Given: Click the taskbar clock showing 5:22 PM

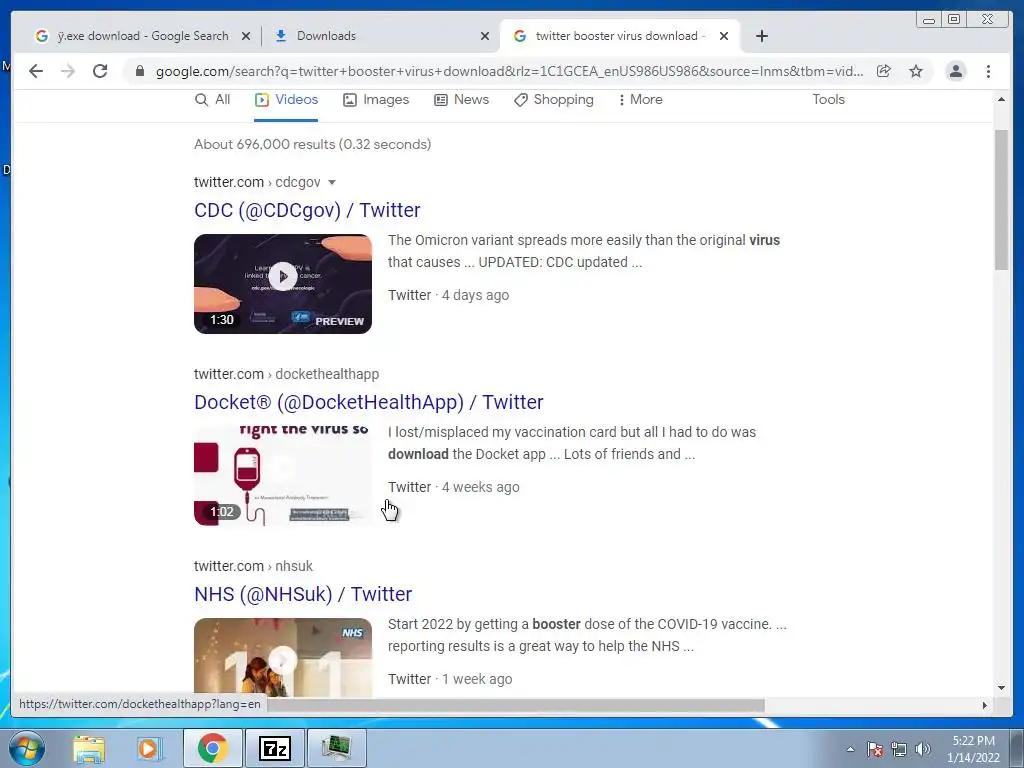Looking at the screenshot, I should click(974, 749).
